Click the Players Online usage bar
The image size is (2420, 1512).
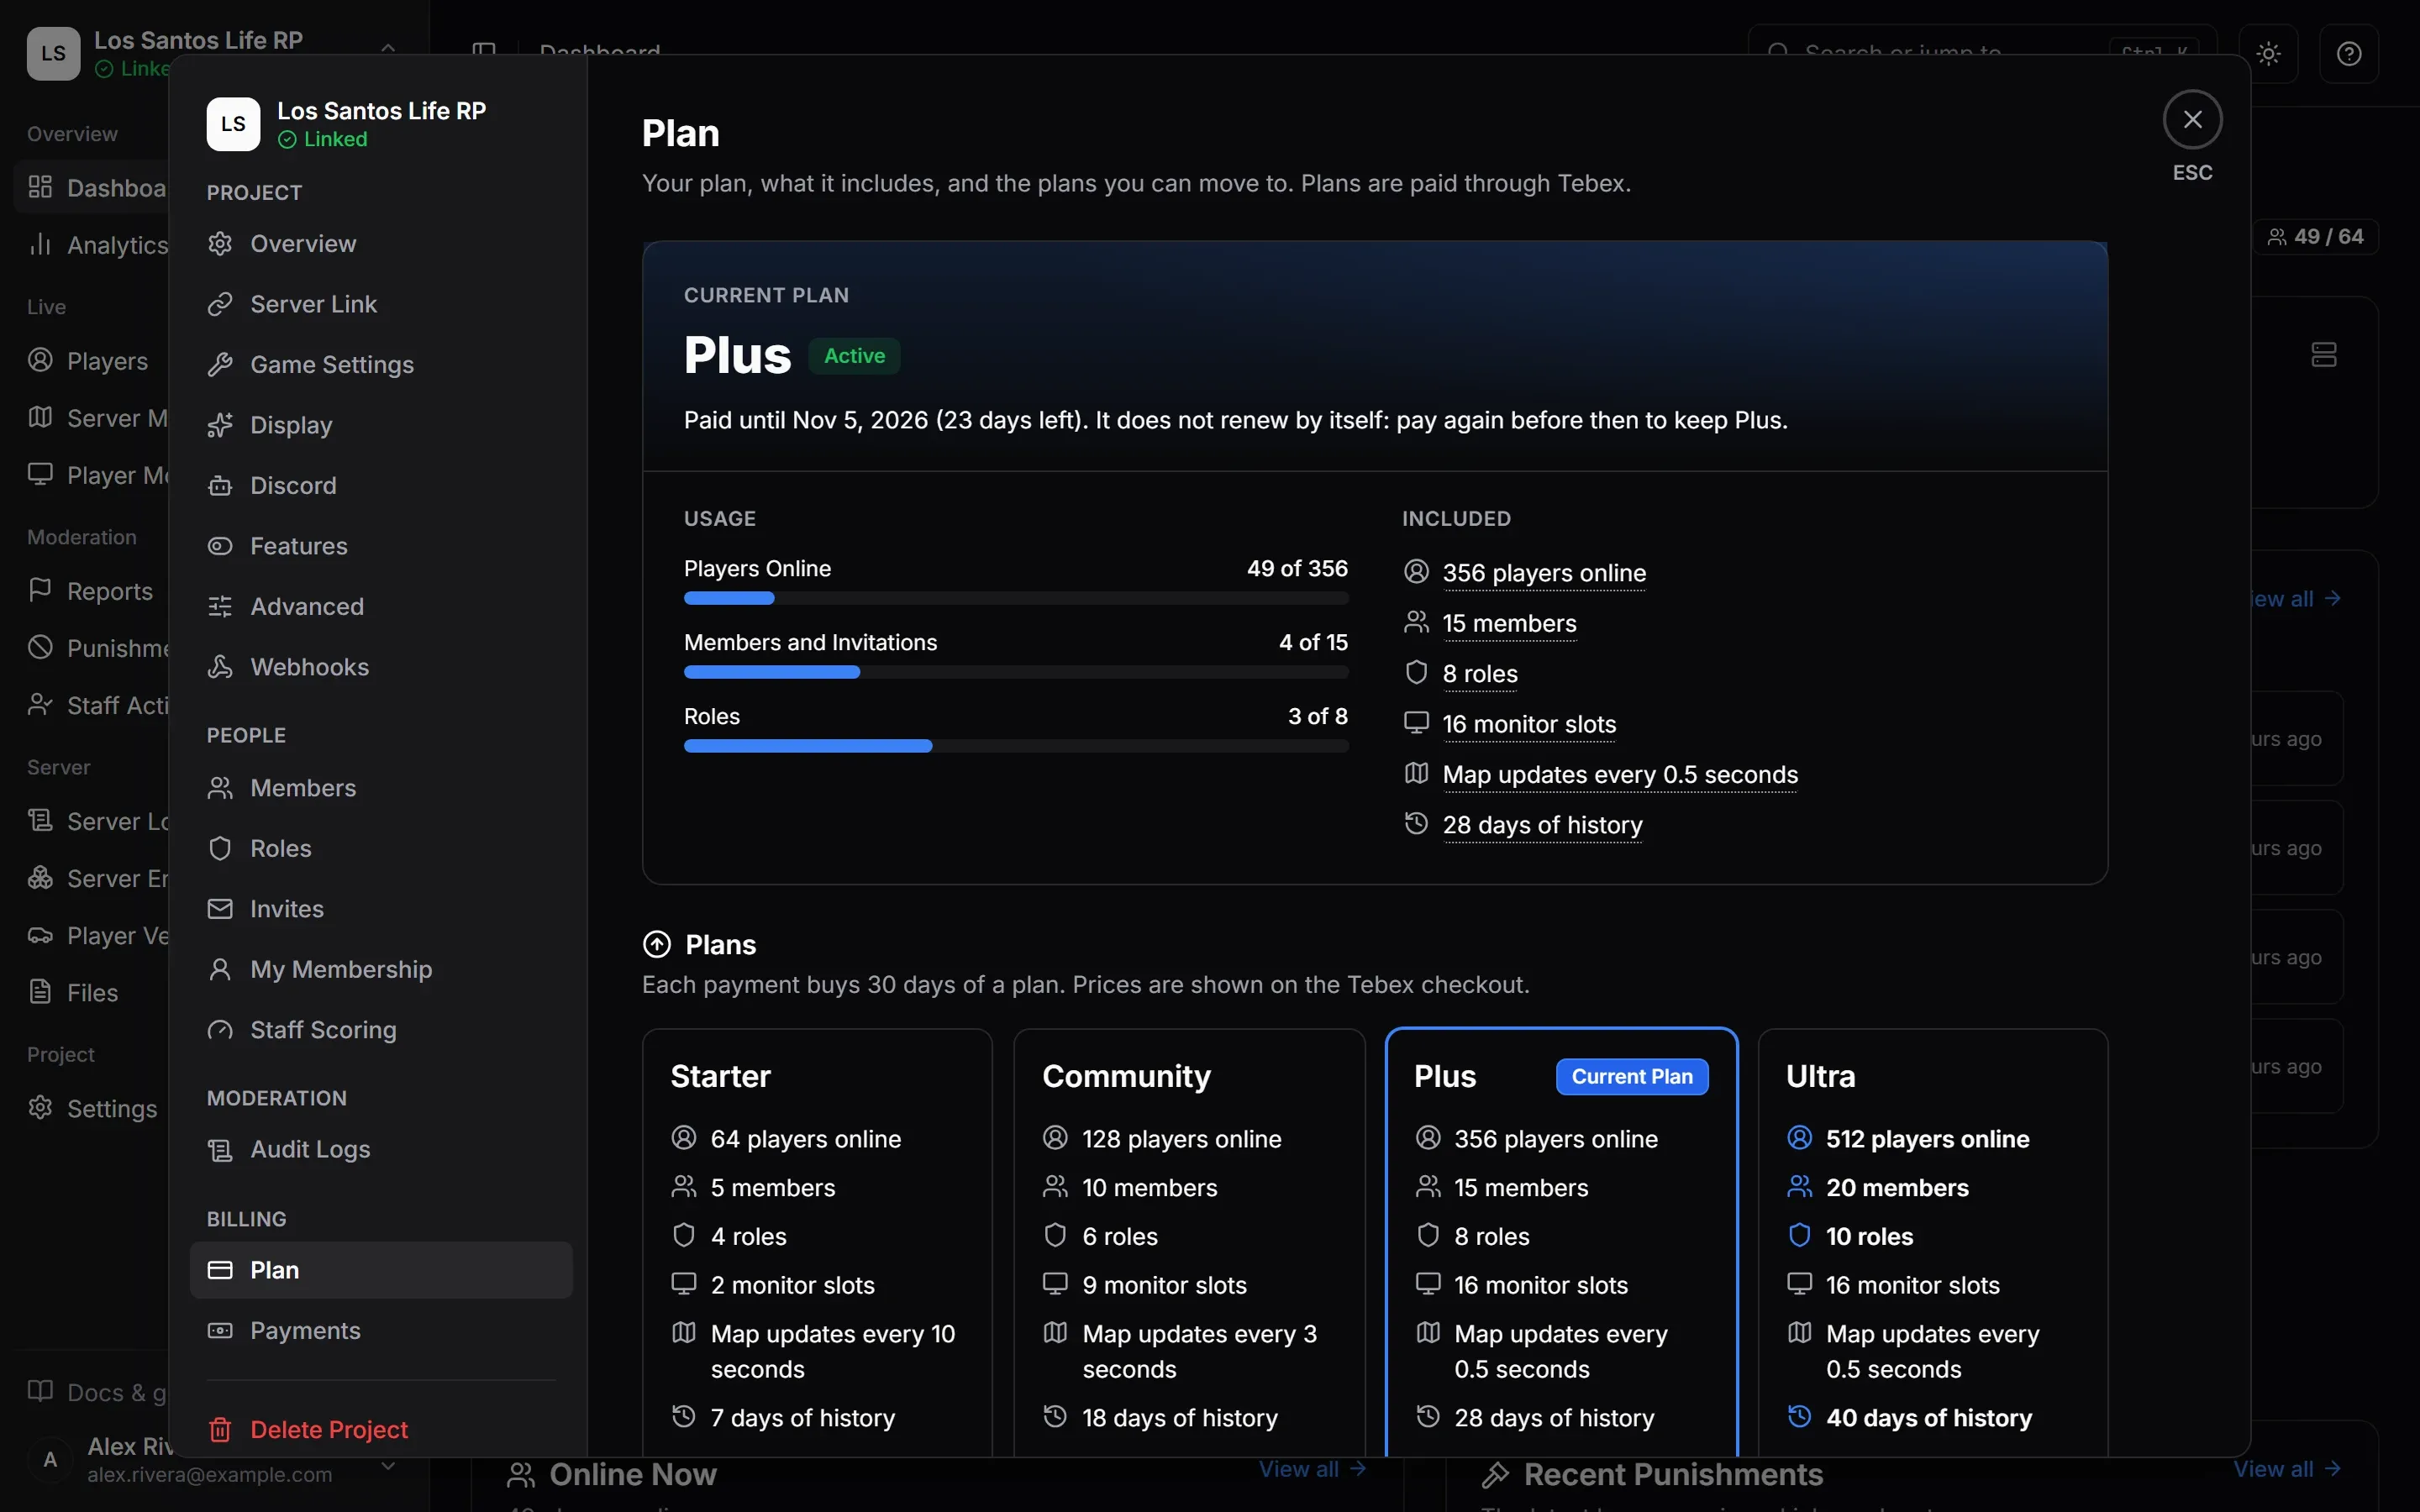[x=1016, y=599]
